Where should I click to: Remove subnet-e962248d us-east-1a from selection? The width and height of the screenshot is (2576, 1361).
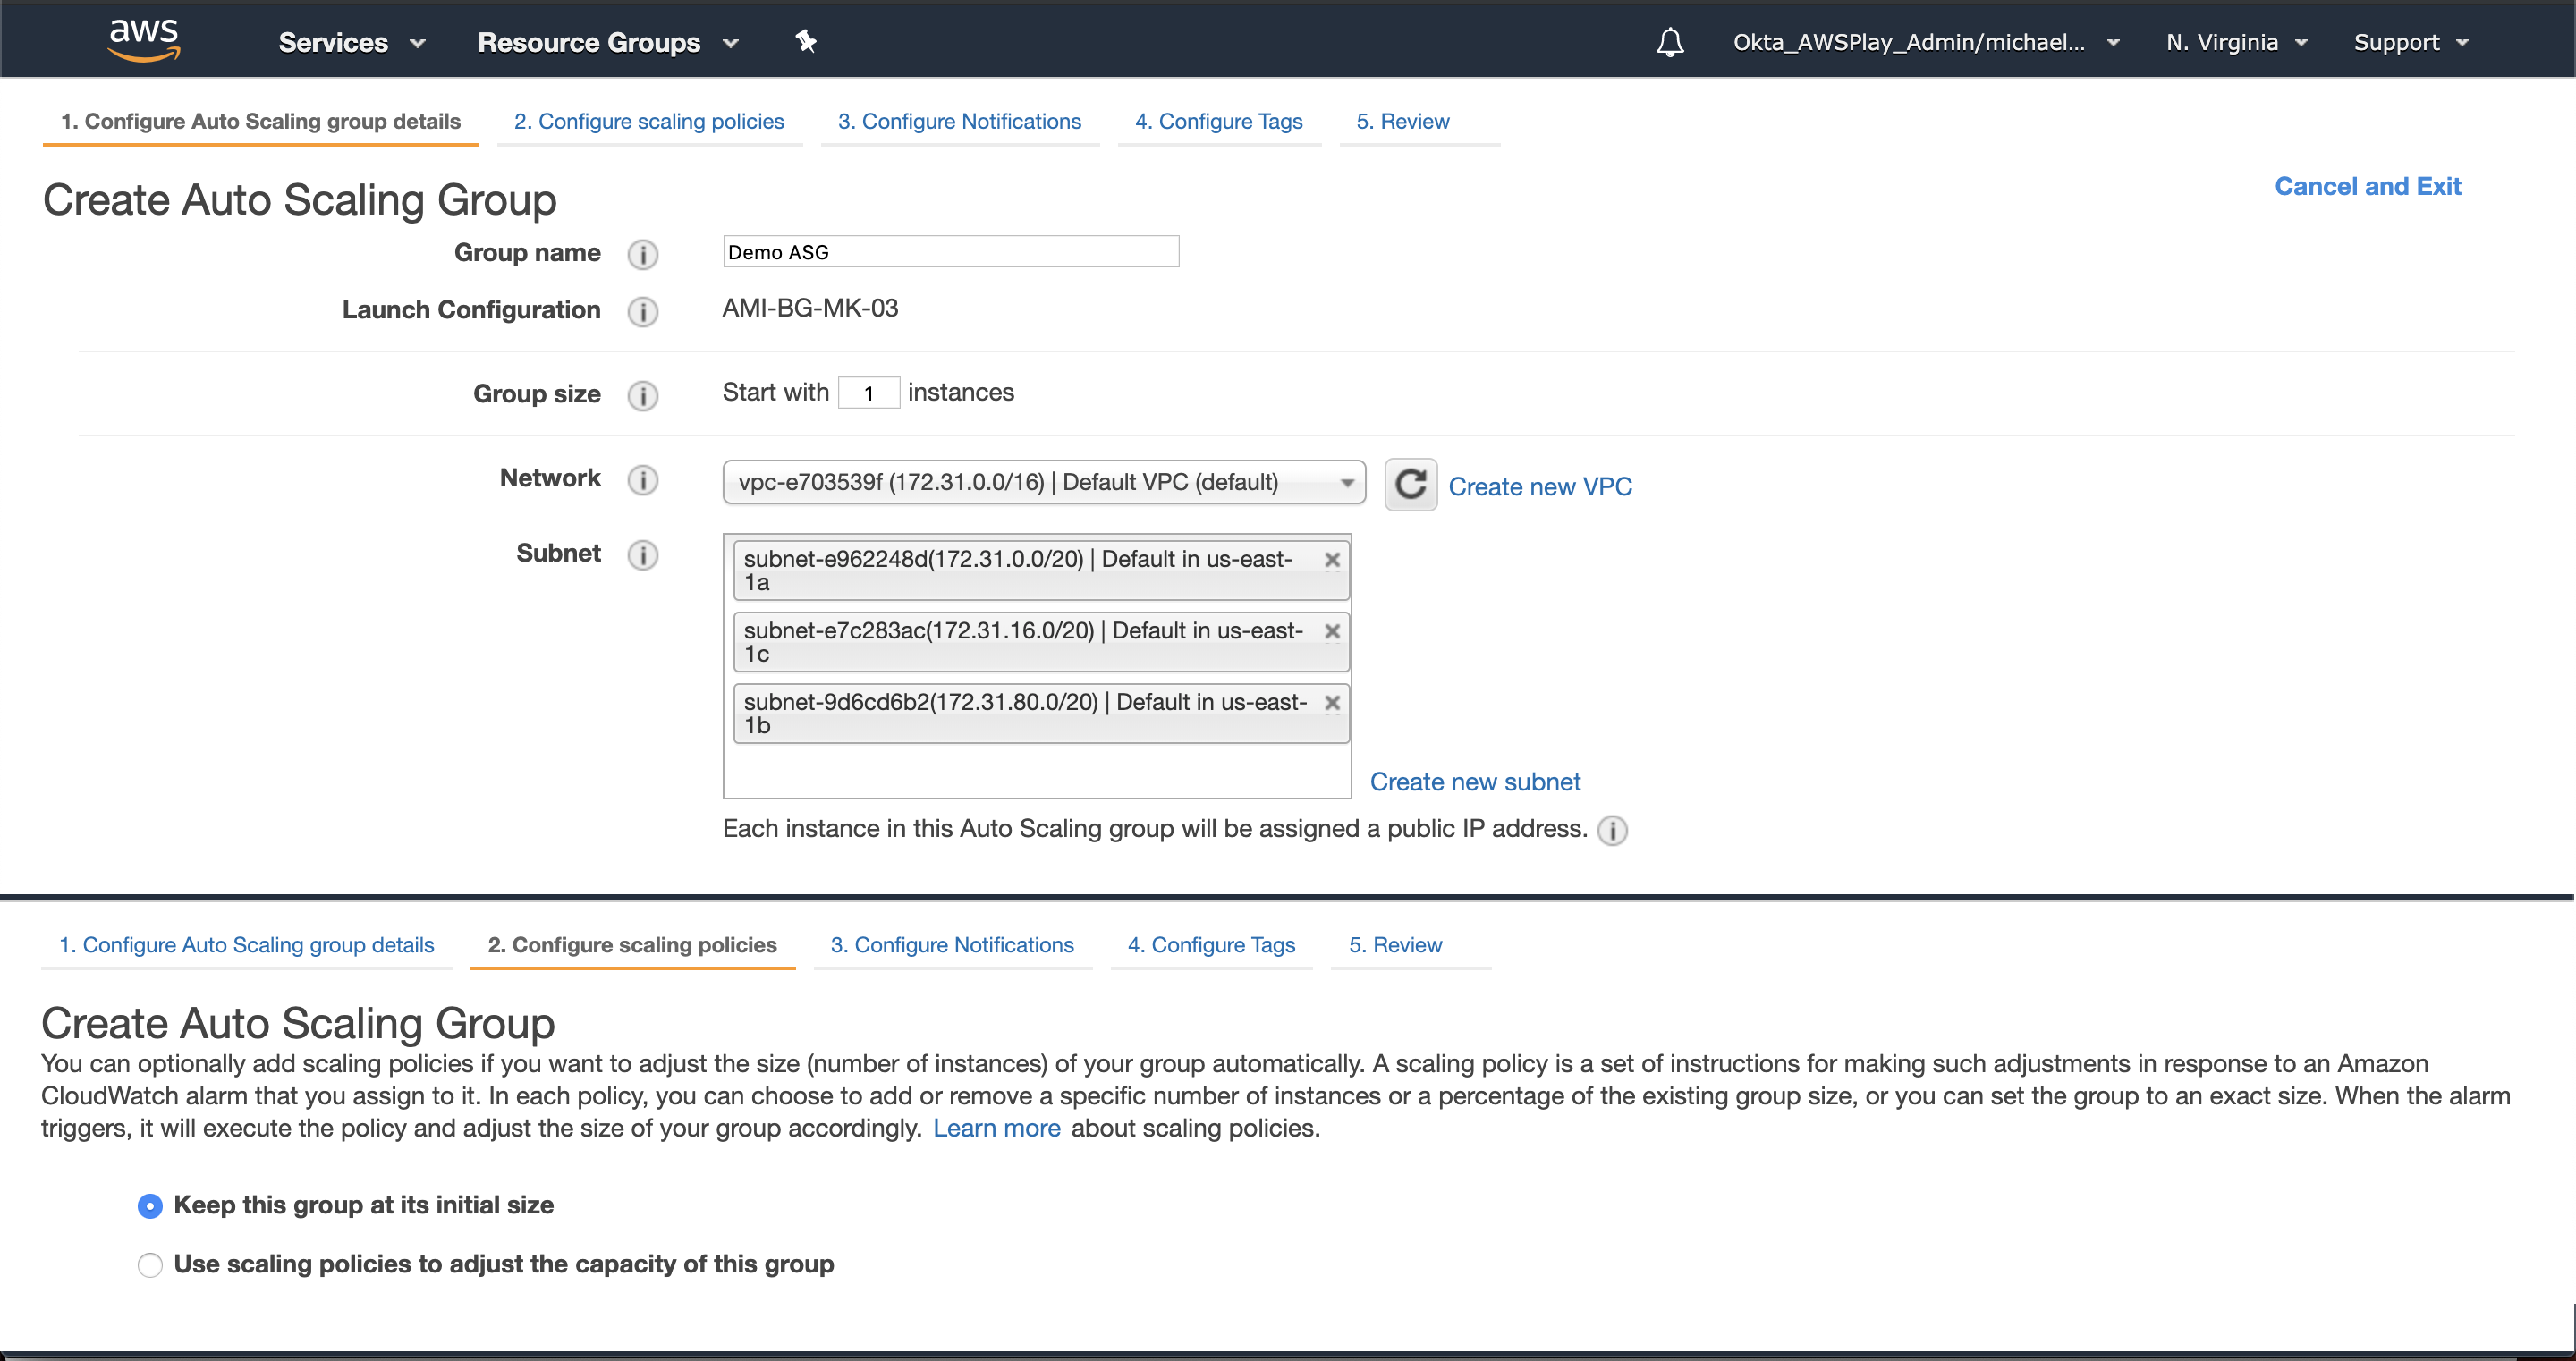coord(1332,560)
